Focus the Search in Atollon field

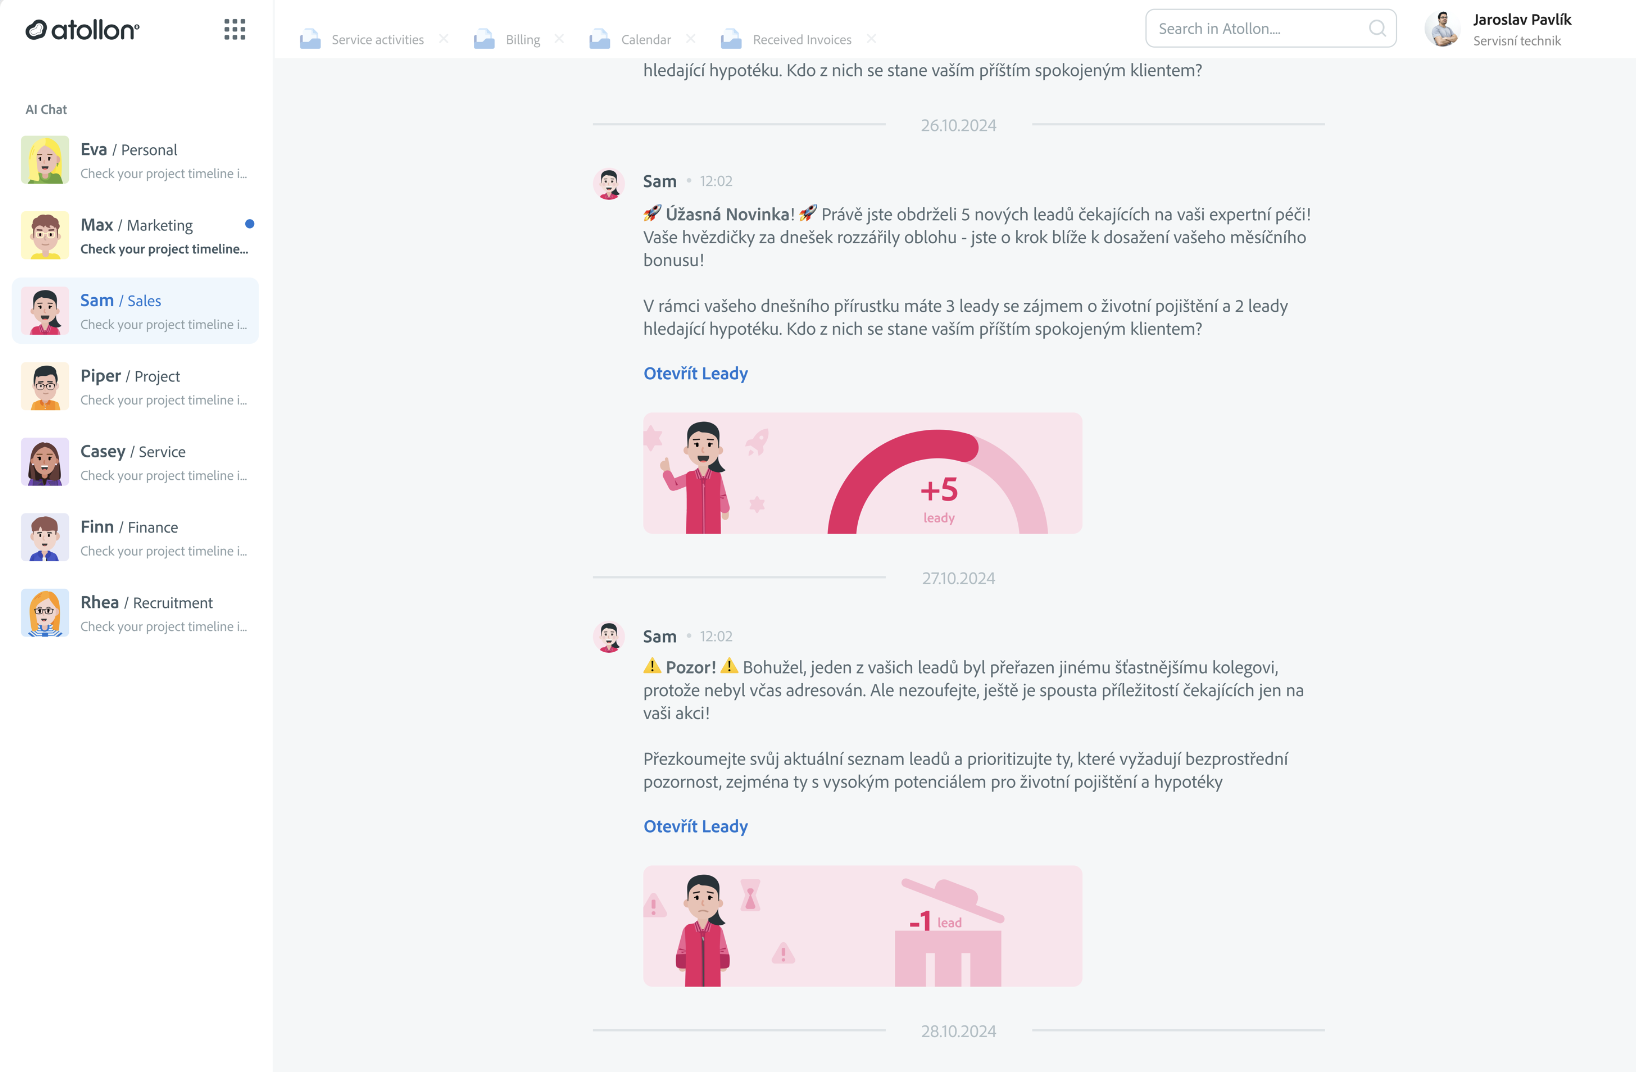(1271, 29)
